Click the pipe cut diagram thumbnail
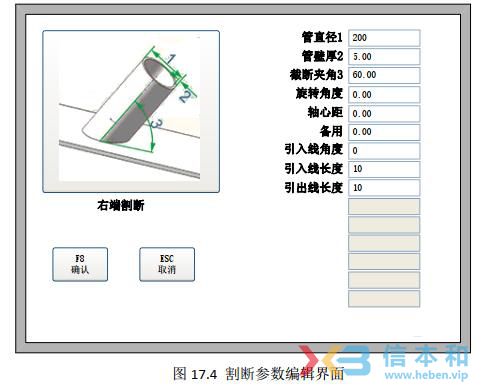This screenshot has height=386, width=486. coord(131,111)
